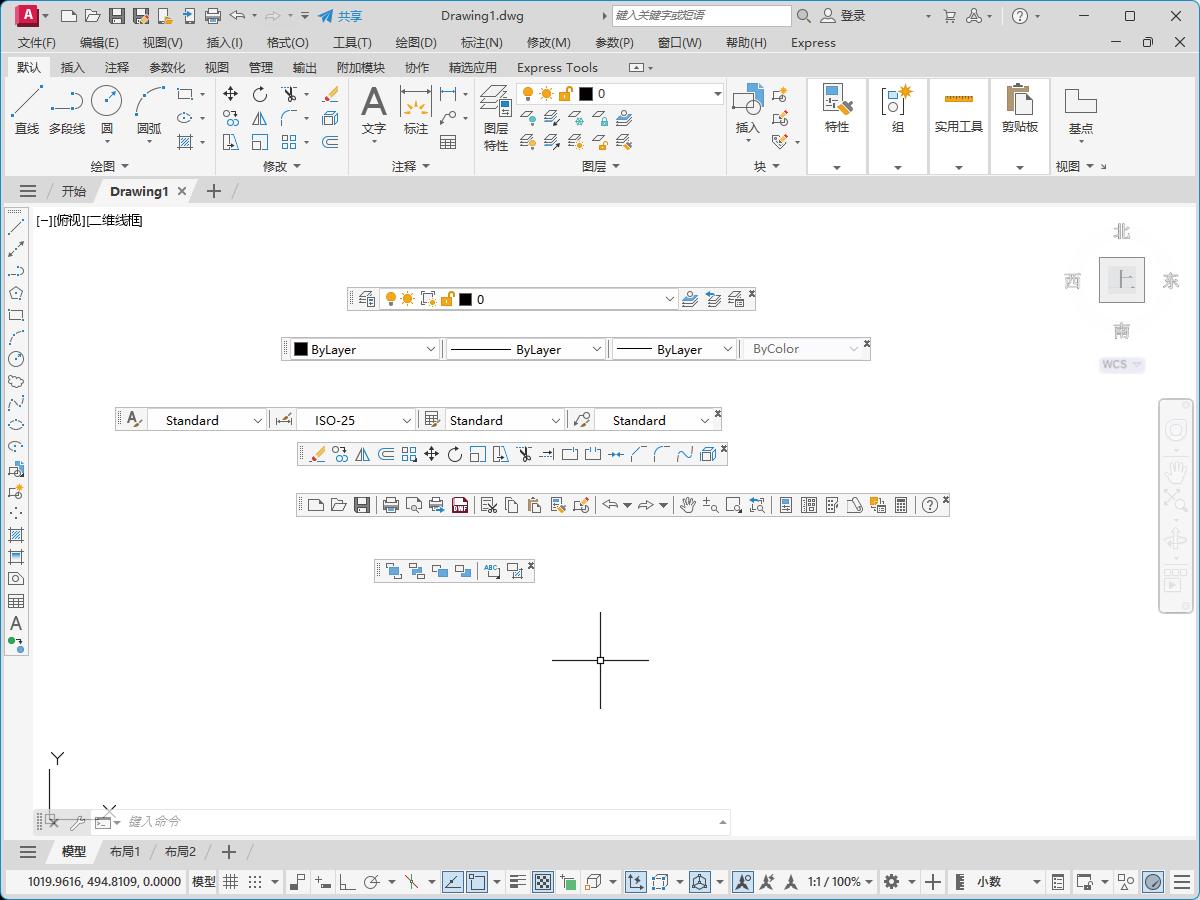Toggle grid display in status bar
1200x900 pixels.
click(230, 882)
